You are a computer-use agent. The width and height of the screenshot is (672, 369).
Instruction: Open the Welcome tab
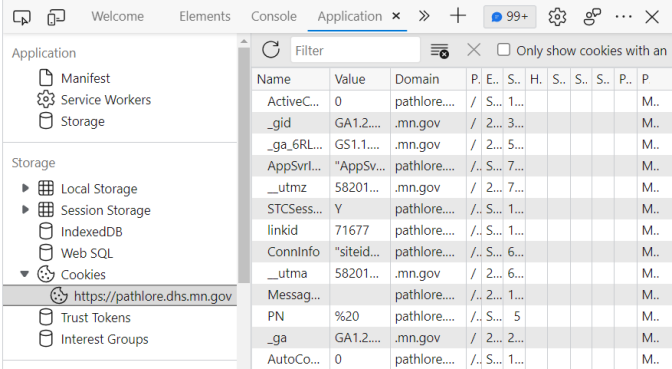(117, 16)
